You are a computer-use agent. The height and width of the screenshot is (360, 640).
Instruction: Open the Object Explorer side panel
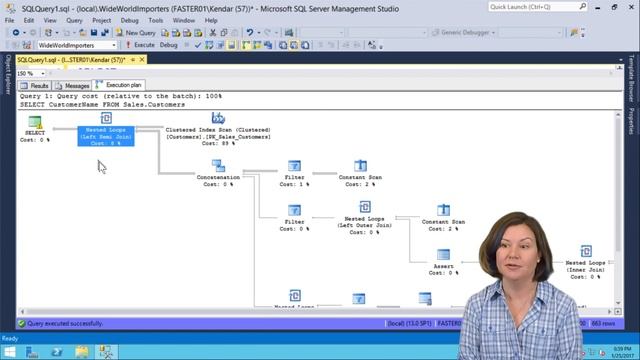pyautogui.click(x=8, y=75)
